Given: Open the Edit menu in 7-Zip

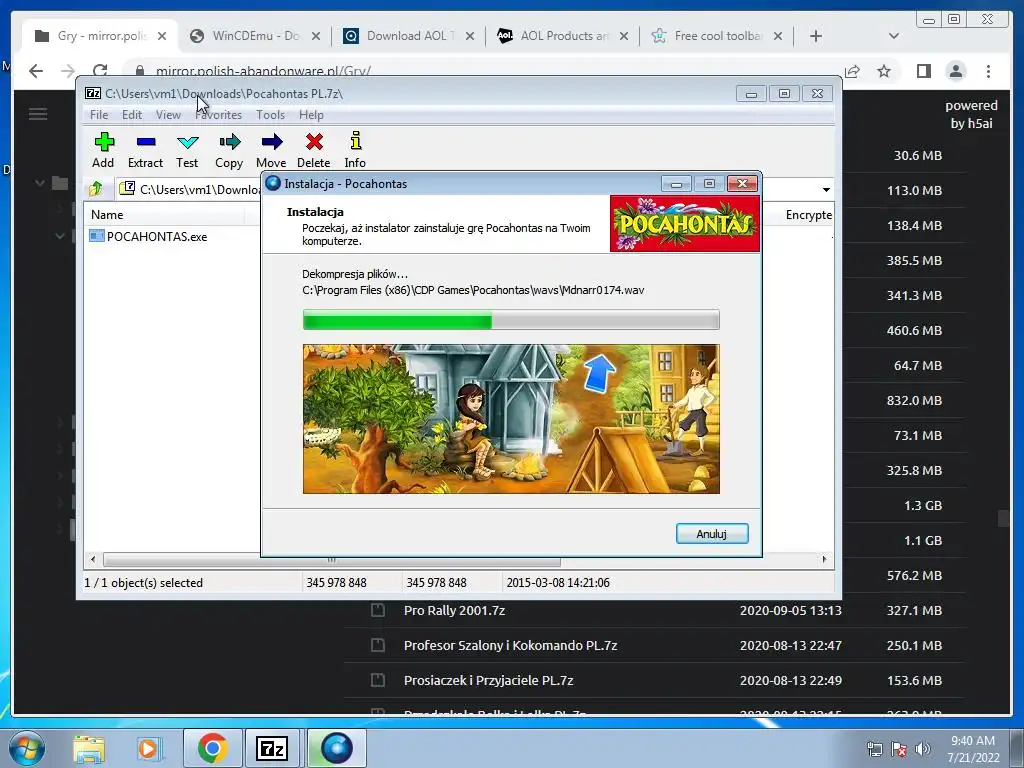Looking at the screenshot, I should point(132,115).
